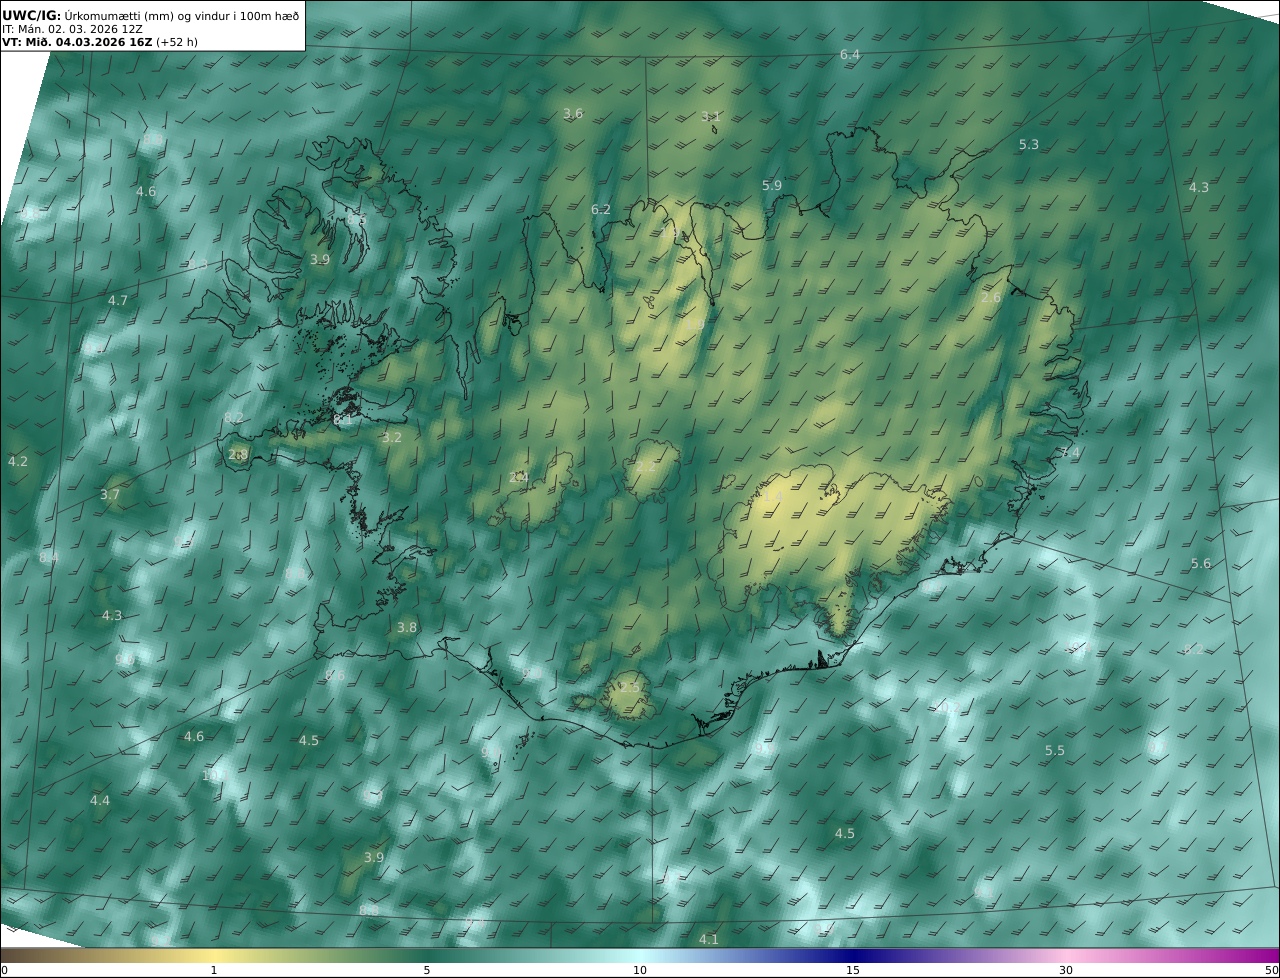Image resolution: width=1280 pixels, height=978 pixels.
Task: Click the colour scale tick labelled 5
Action: click(427, 970)
